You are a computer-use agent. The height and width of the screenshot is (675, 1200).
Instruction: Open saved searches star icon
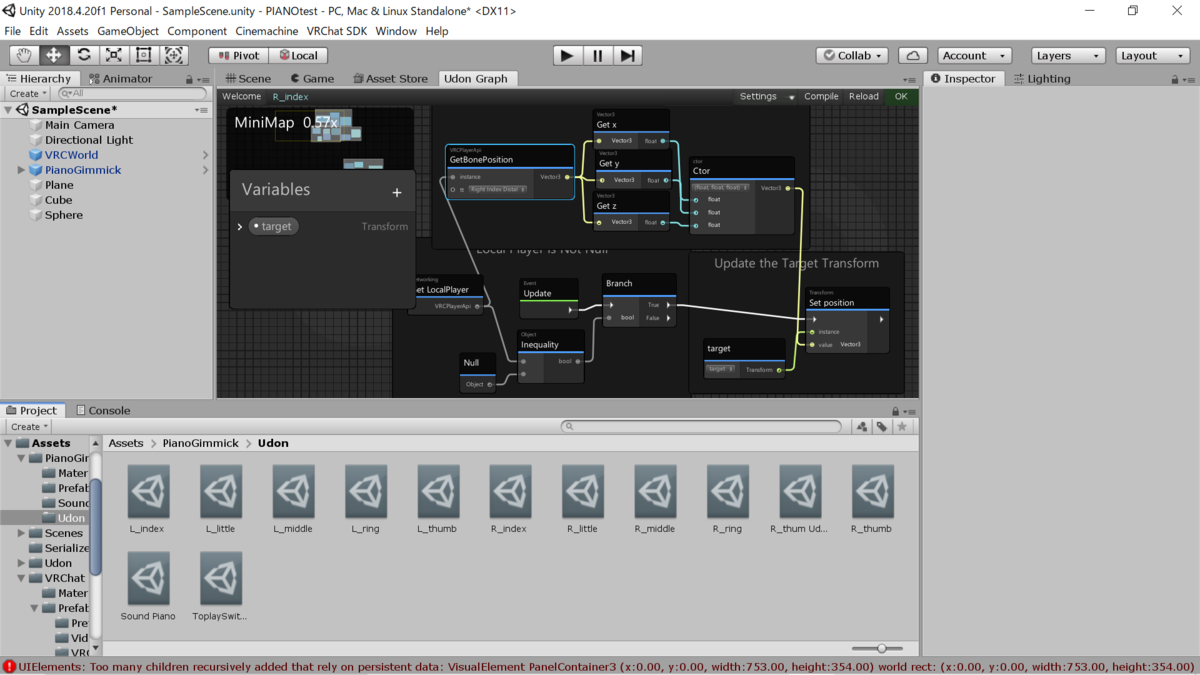coord(902,426)
